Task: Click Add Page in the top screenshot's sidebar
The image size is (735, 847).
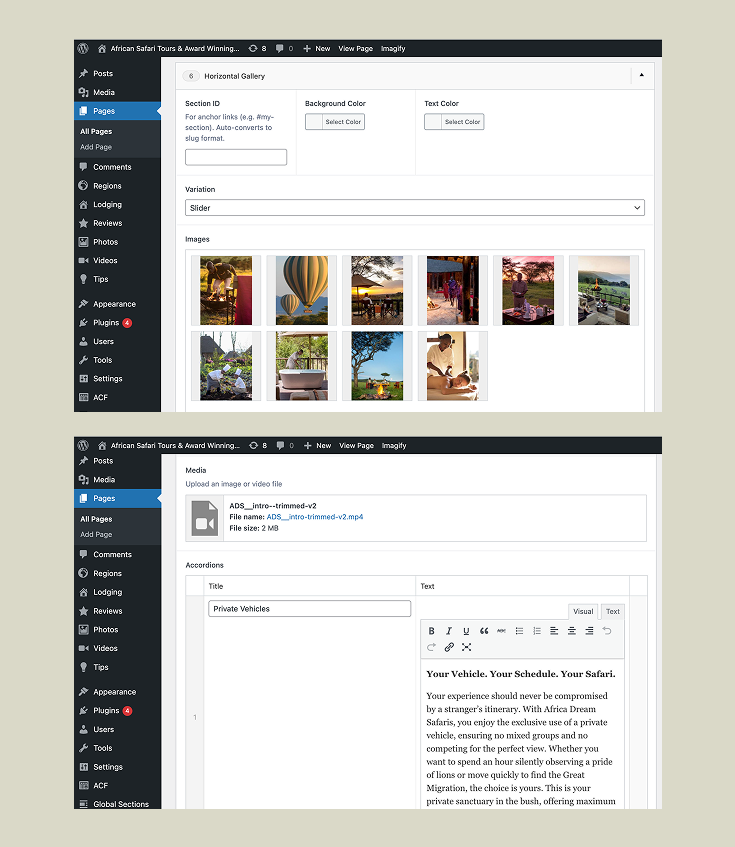Action: pos(96,147)
